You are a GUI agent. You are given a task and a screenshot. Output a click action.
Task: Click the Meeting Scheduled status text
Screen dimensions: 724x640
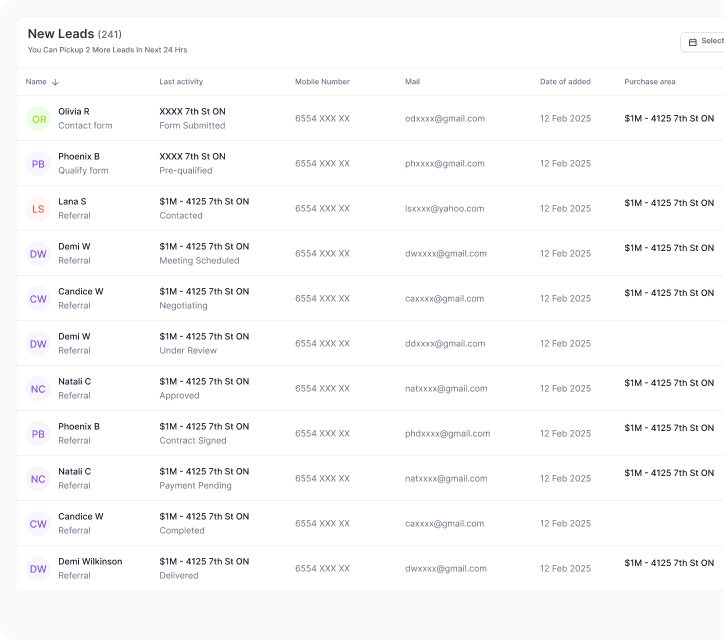(x=199, y=260)
